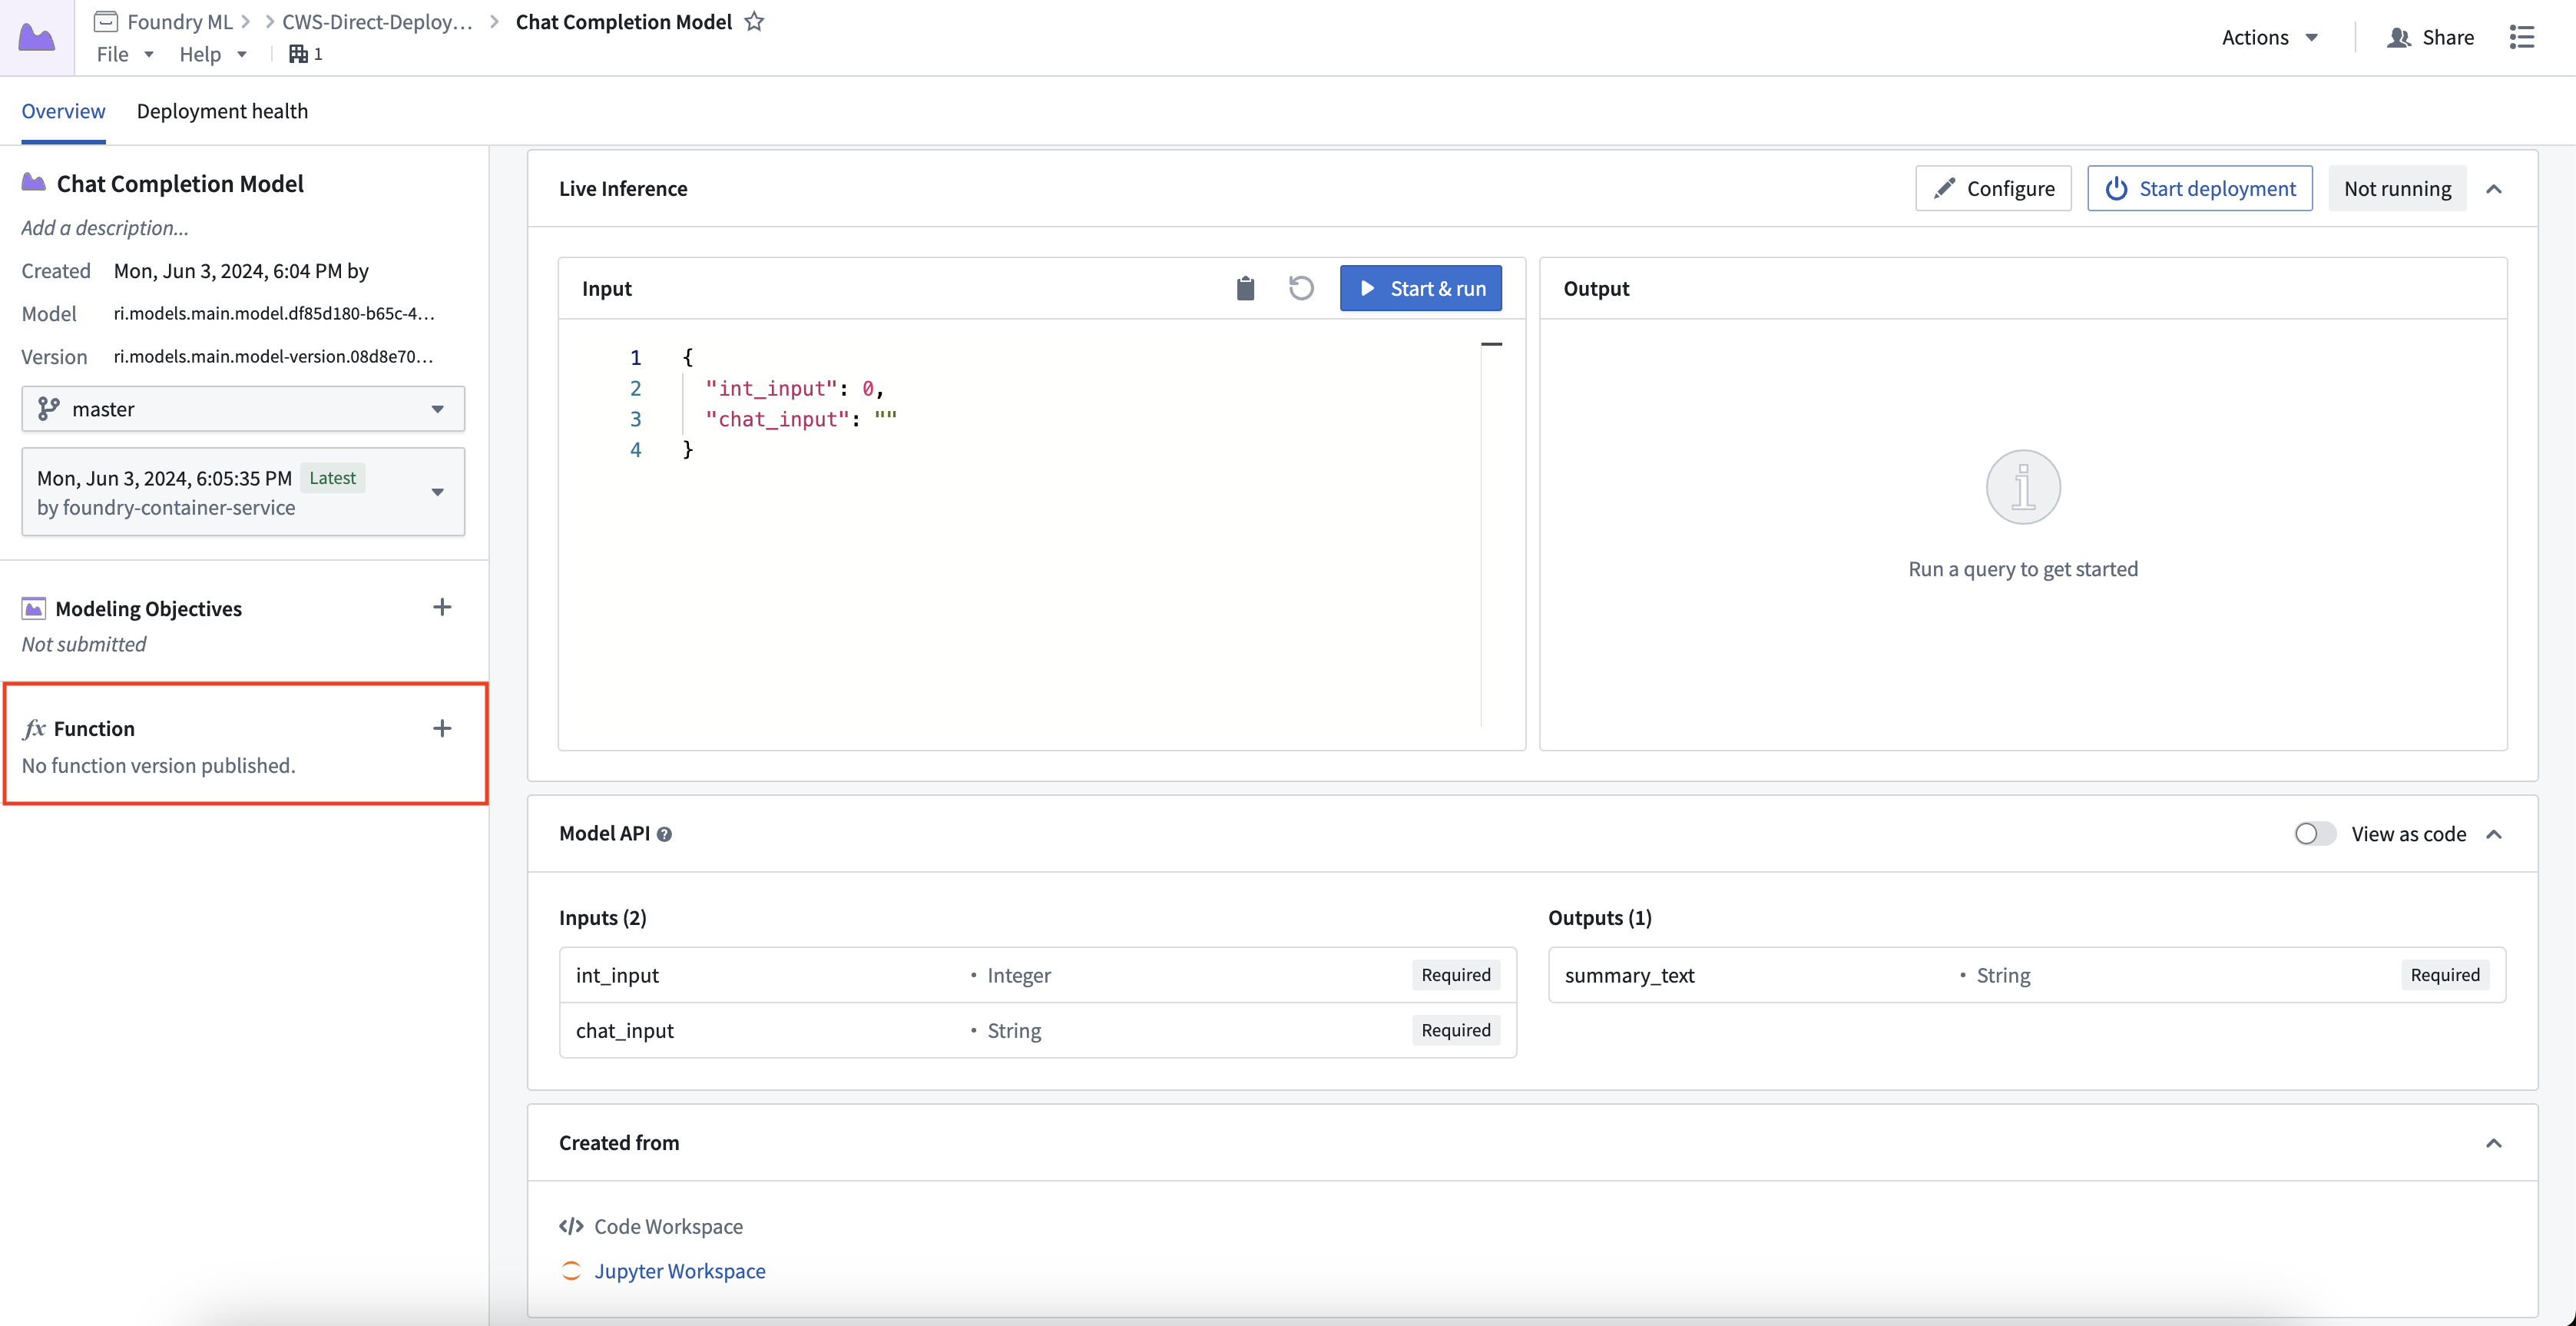The width and height of the screenshot is (2576, 1326).
Task: Click the Chat Completion Model breadcrumb title
Action: 624,21
